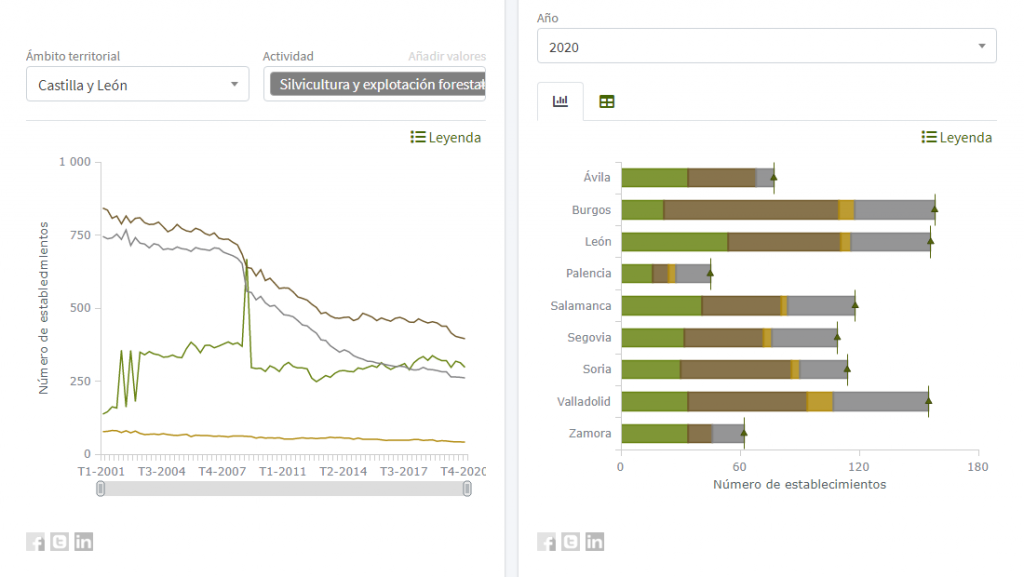Share the line chart on Twitter
The height and width of the screenshot is (577, 1024).
coord(59,542)
